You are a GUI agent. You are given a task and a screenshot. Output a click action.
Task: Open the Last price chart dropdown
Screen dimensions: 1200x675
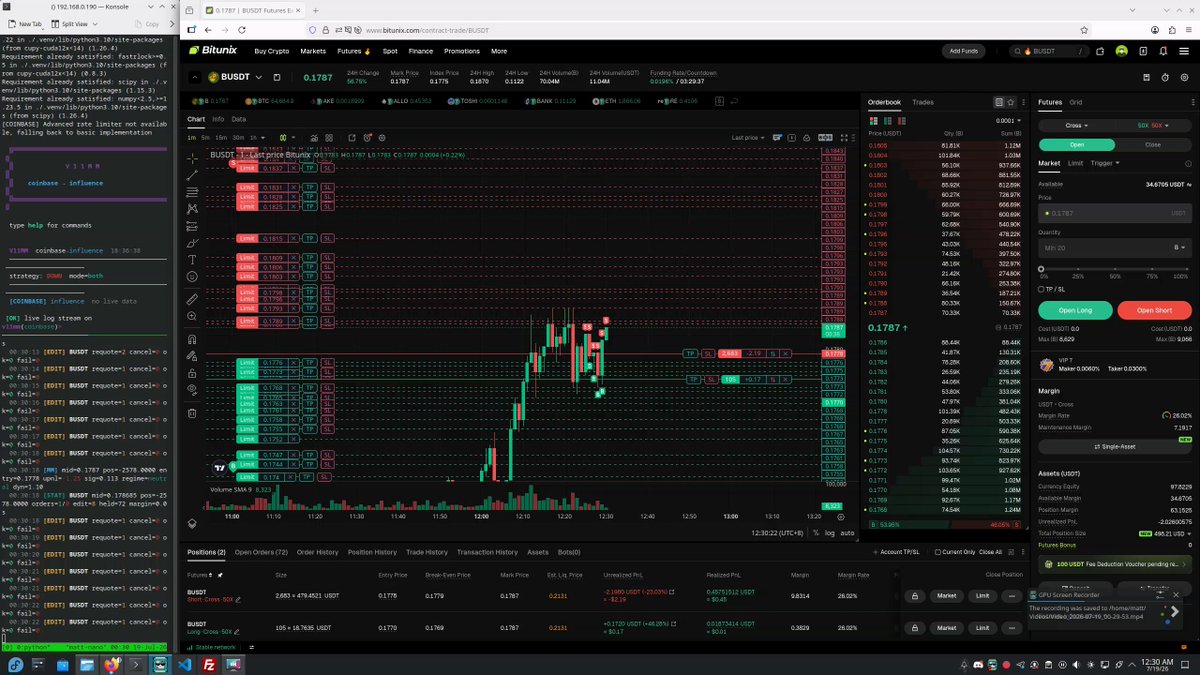coord(748,137)
